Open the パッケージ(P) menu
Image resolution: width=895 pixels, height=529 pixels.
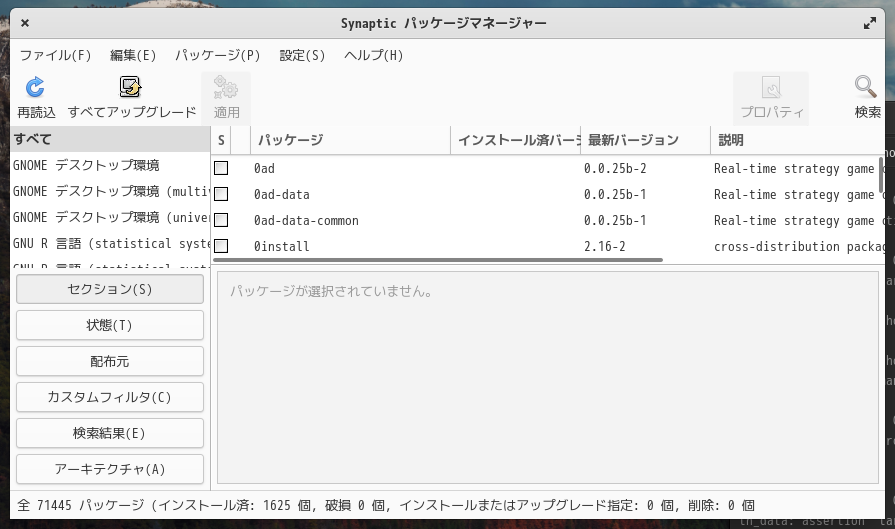(x=217, y=55)
